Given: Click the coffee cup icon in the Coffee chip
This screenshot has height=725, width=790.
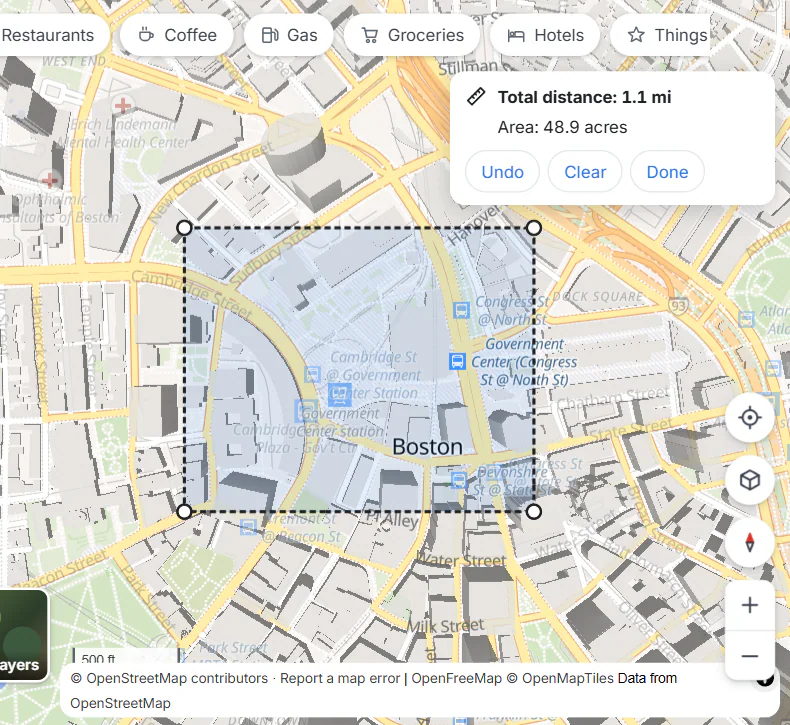Looking at the screenshot, I should (146, 35).
